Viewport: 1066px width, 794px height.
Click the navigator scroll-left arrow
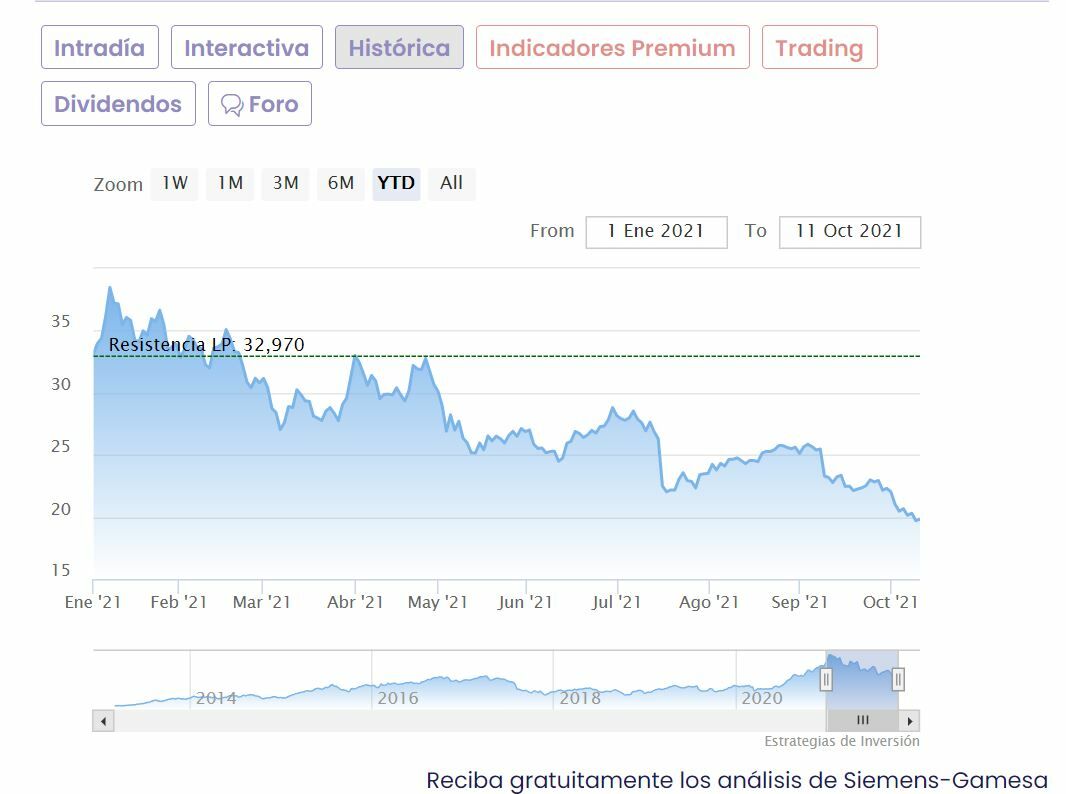click(103, 720)
